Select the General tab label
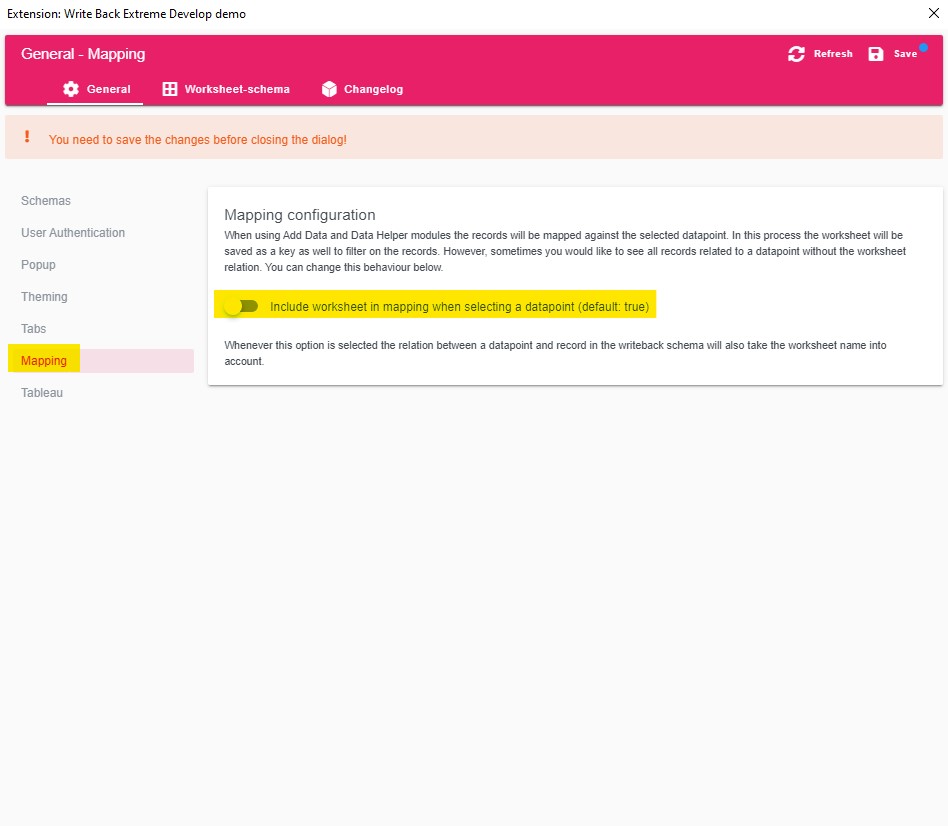This screenshot has height=826, width=948. point(108,89)
